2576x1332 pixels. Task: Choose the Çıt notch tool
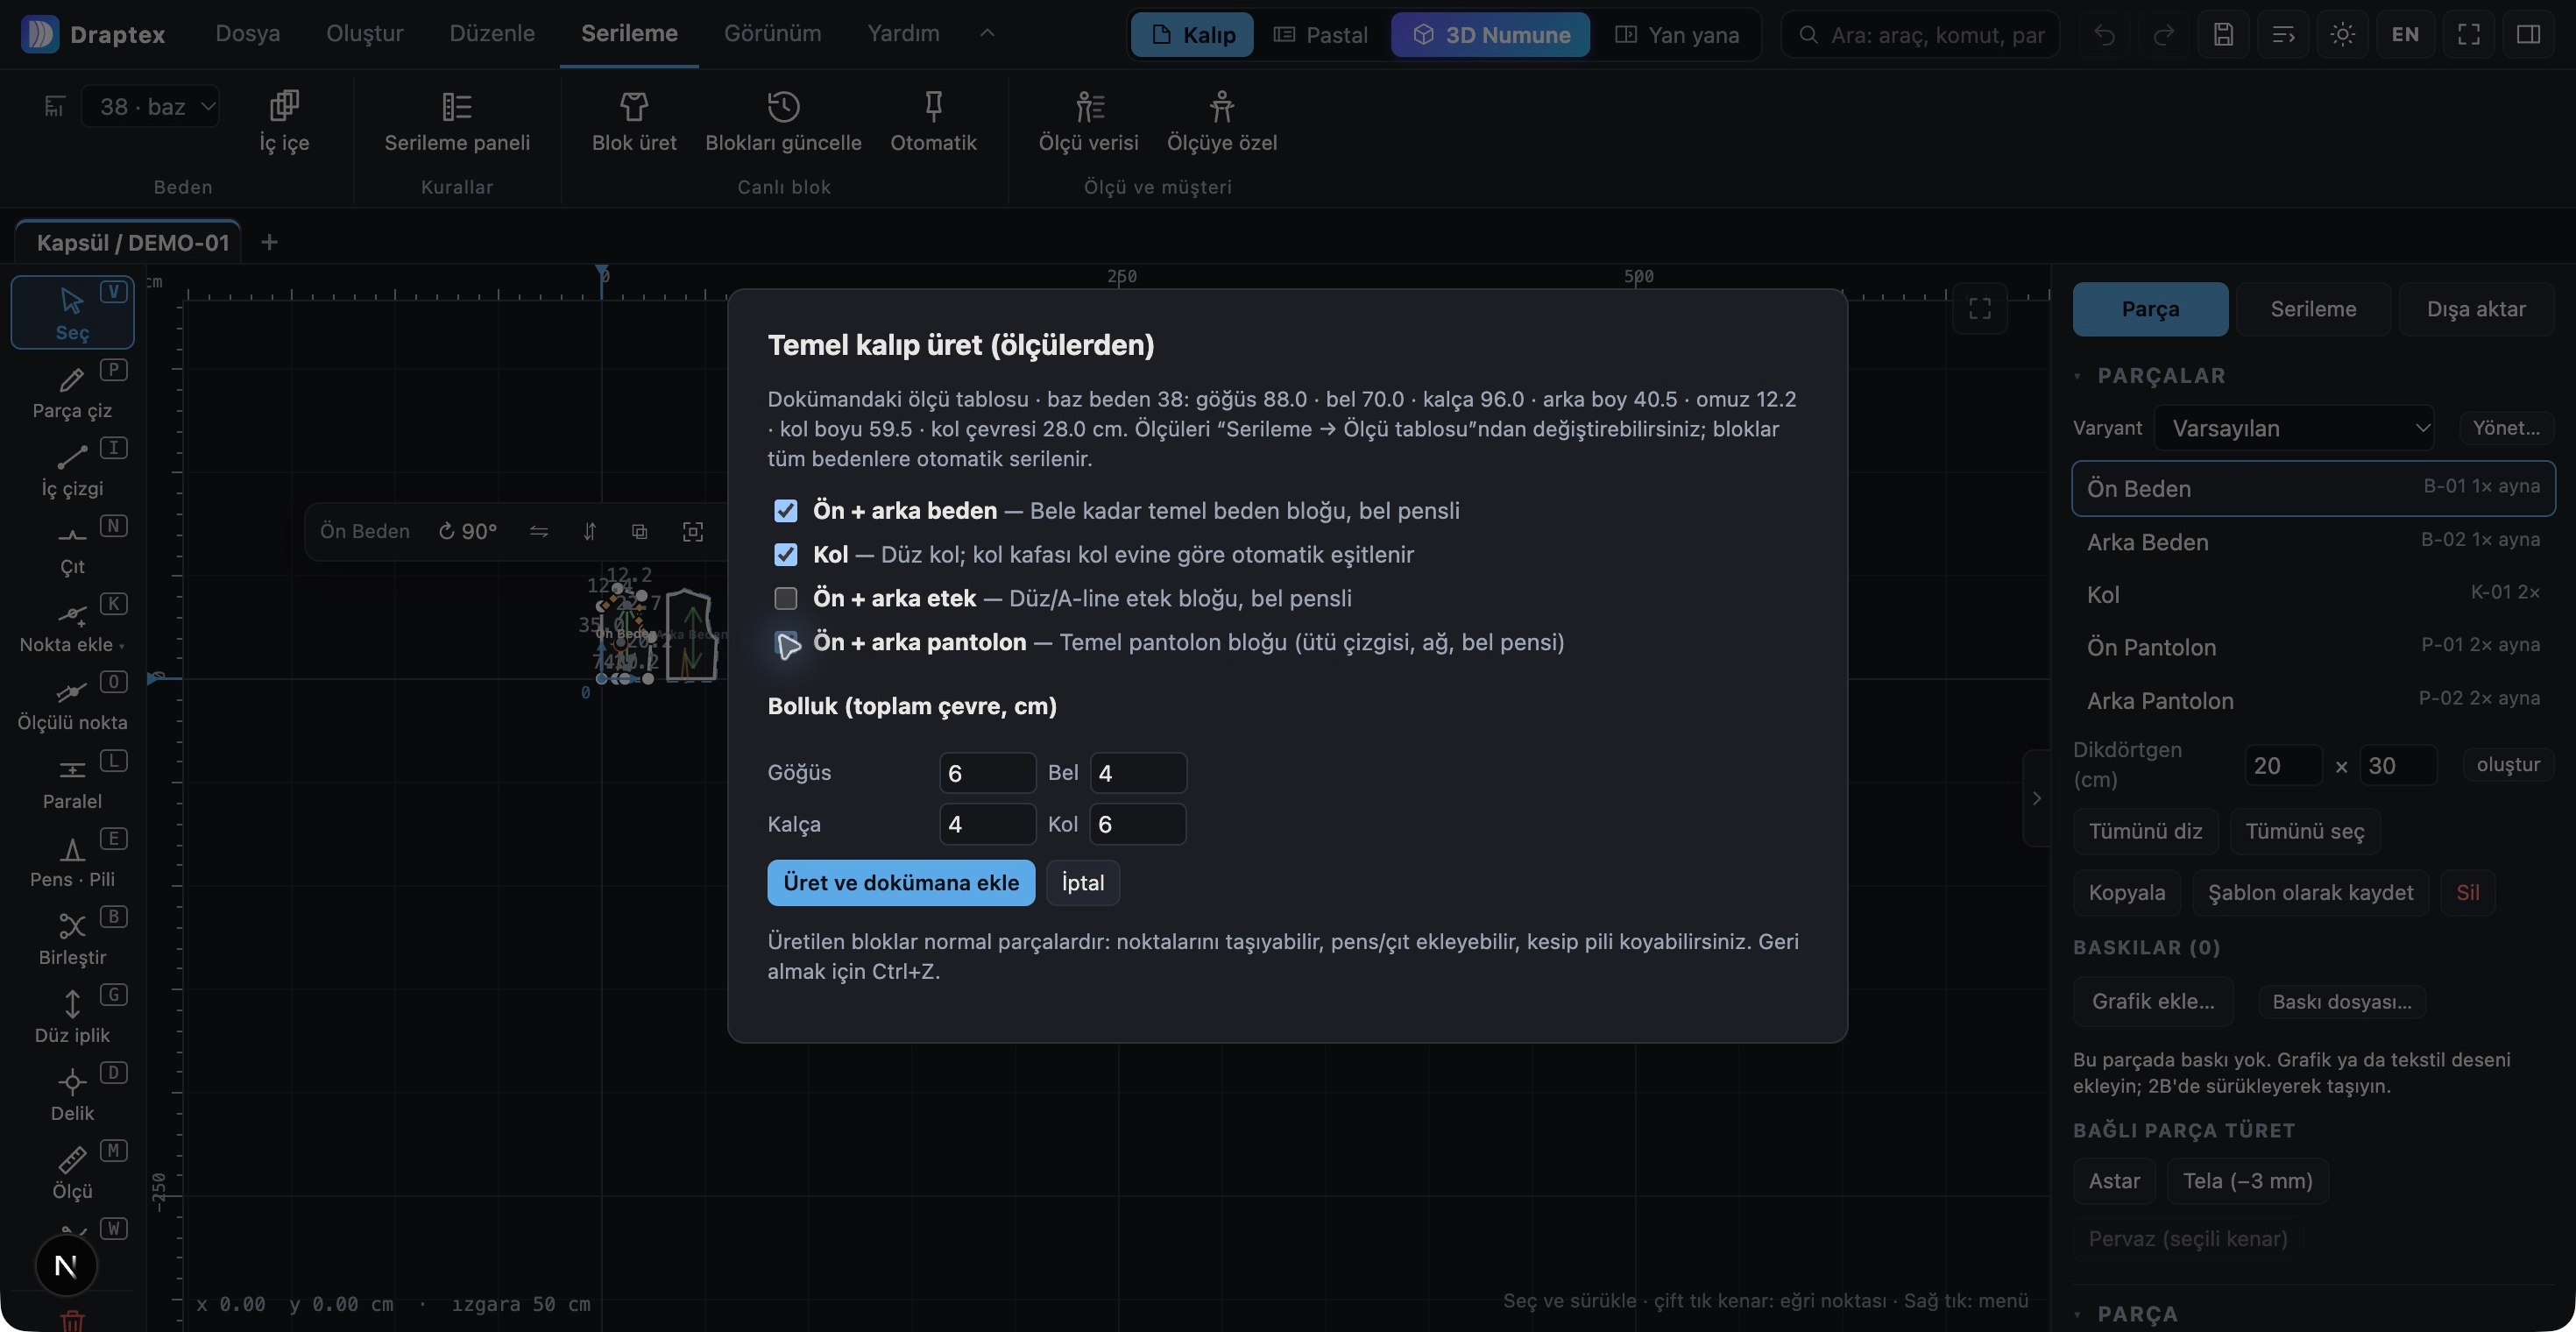point(72,547)
